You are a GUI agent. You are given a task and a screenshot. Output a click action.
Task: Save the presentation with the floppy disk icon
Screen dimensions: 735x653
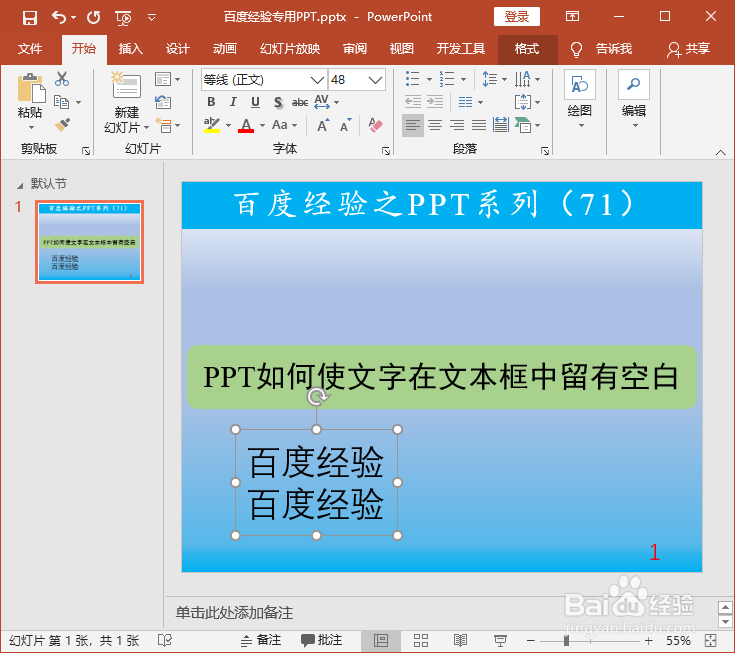click(x=30, y=18)
